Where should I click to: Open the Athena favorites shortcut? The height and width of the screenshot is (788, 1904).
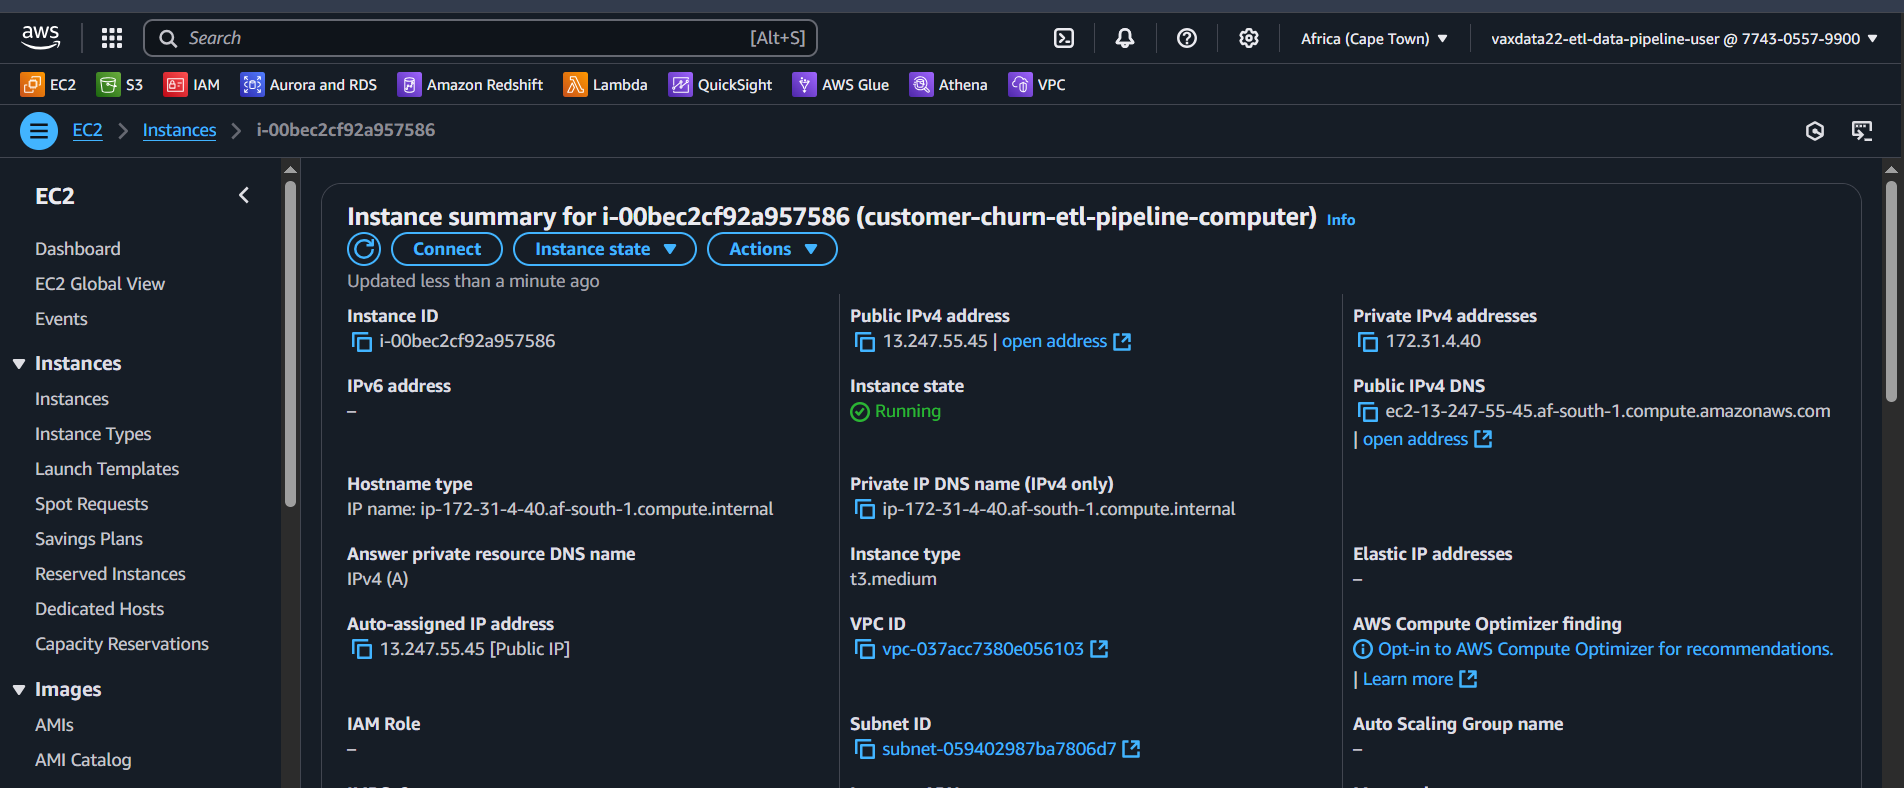click(x=948, y=85)
